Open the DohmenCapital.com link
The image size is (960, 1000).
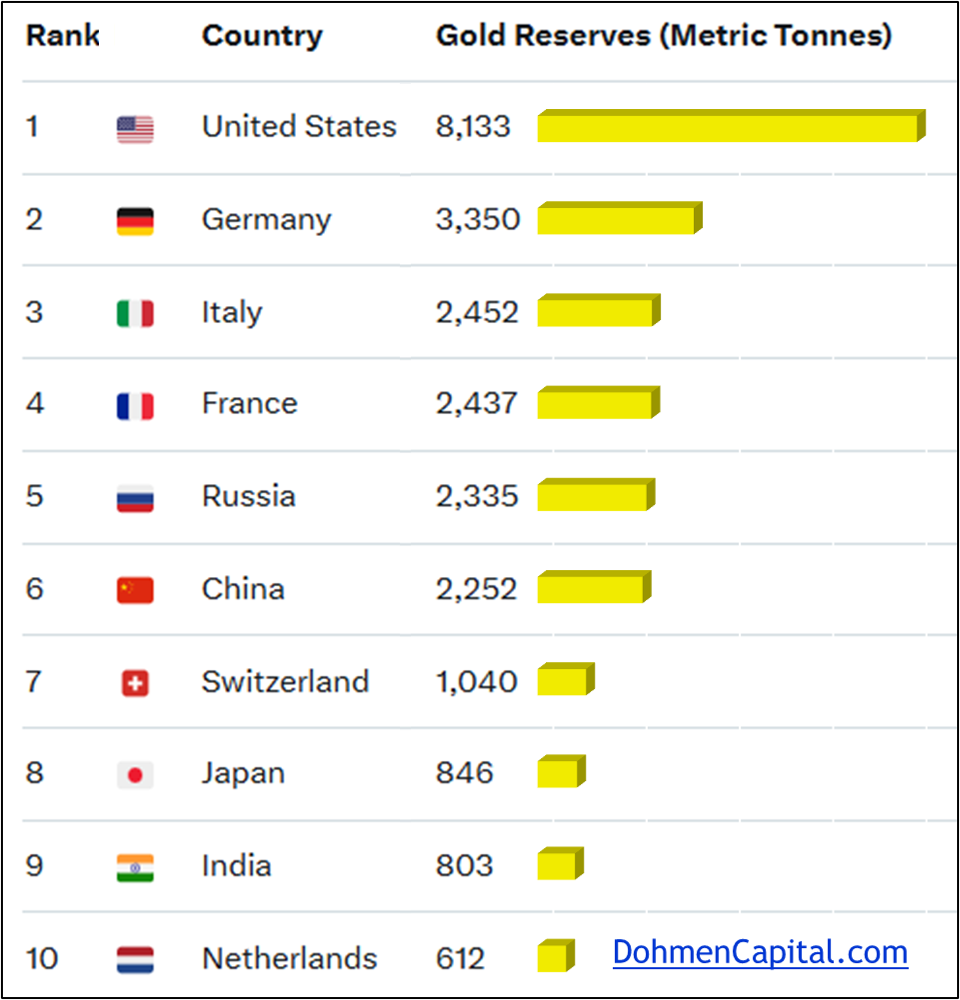tap(760, 952)
